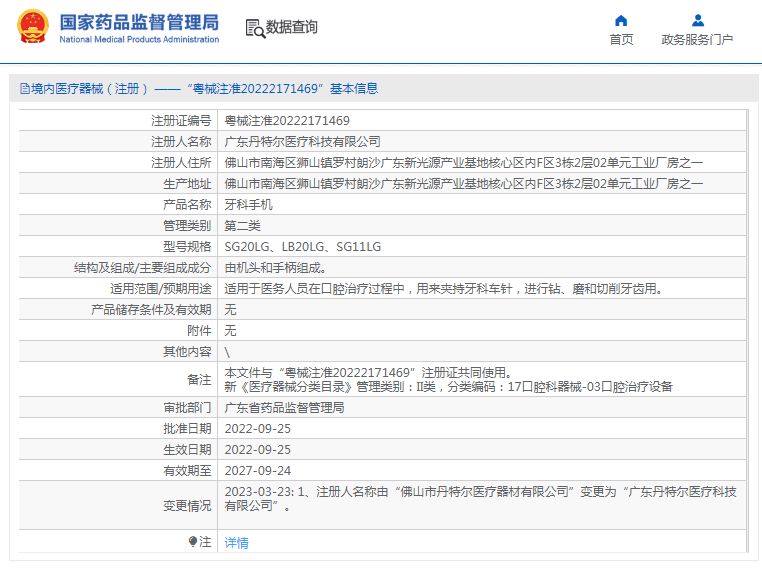Click the 生产地址 address value
The image size is (762, 569).
click(464, 183)
